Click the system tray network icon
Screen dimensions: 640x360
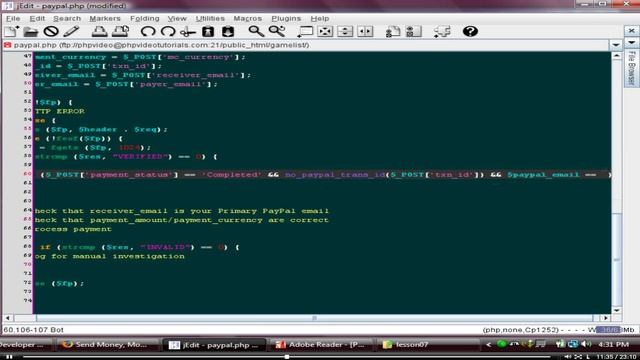[x=573, y=344]
